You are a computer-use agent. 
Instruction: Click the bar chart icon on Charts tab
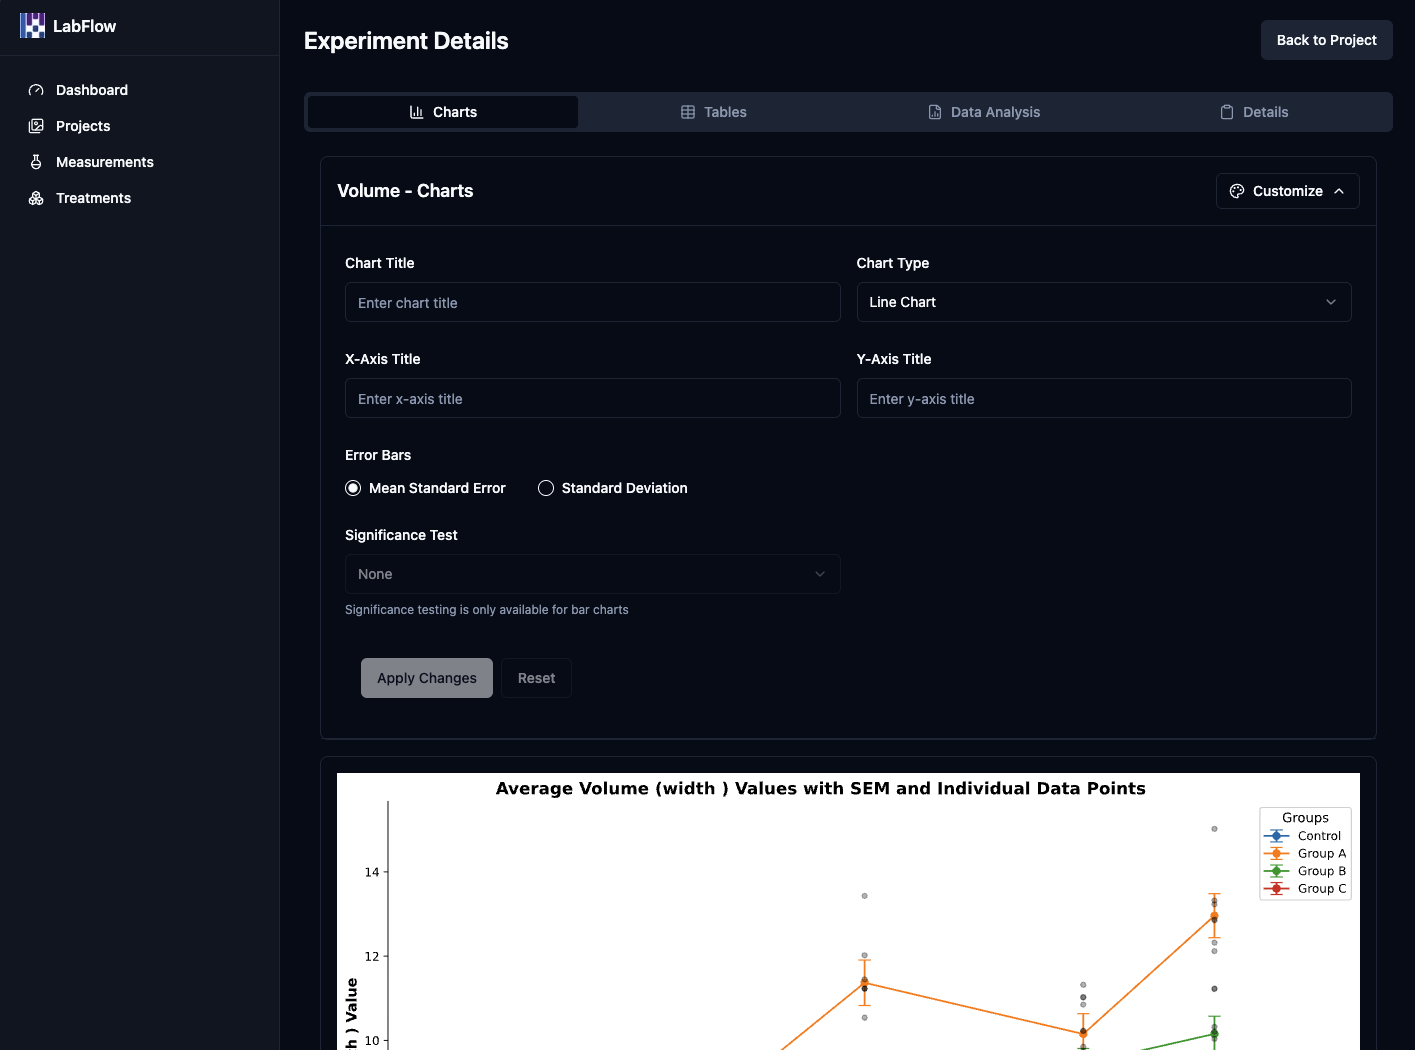pyautogui.click(x=416, y=112)
